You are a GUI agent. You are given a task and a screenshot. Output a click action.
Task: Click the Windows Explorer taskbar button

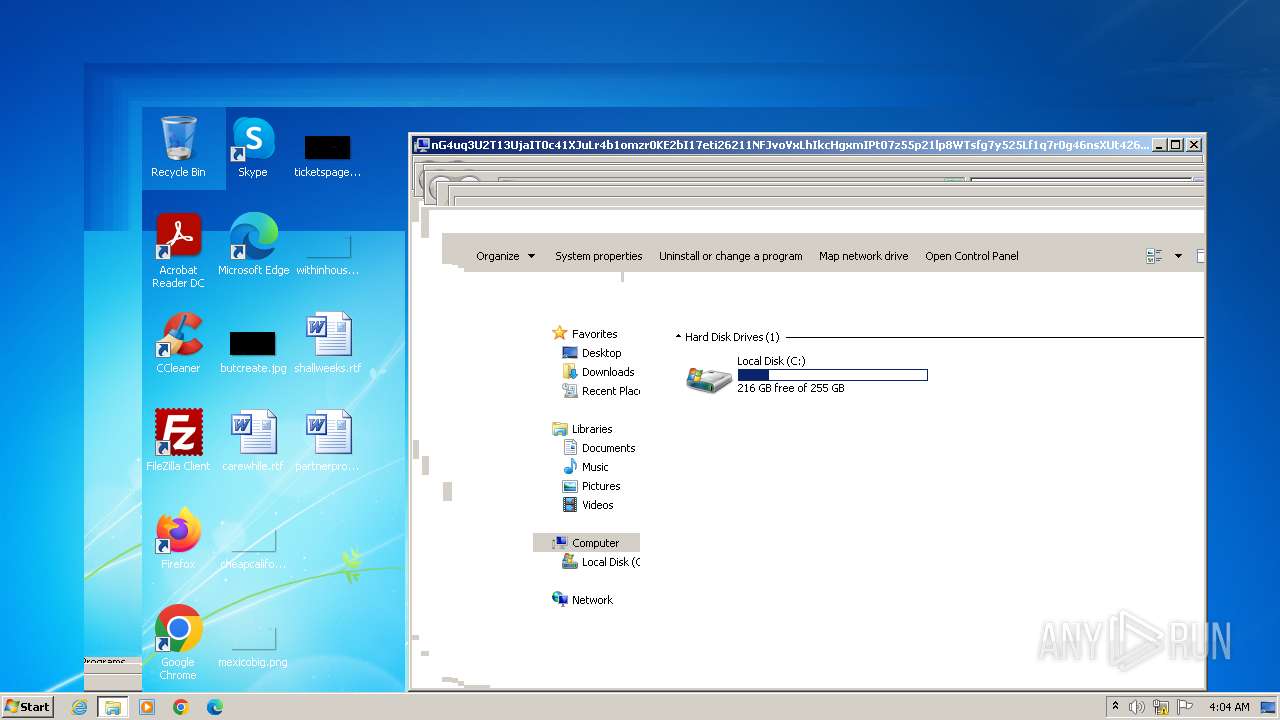click(x=112, y=707)
